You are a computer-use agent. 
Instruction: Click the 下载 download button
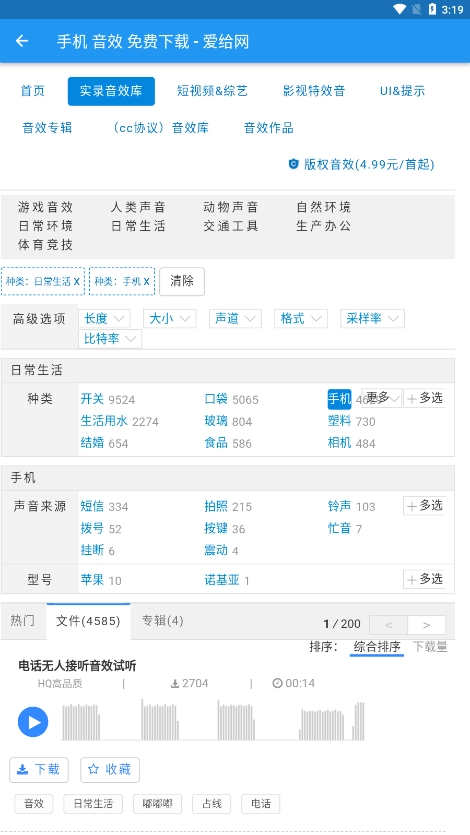click(x=39, y=769)
